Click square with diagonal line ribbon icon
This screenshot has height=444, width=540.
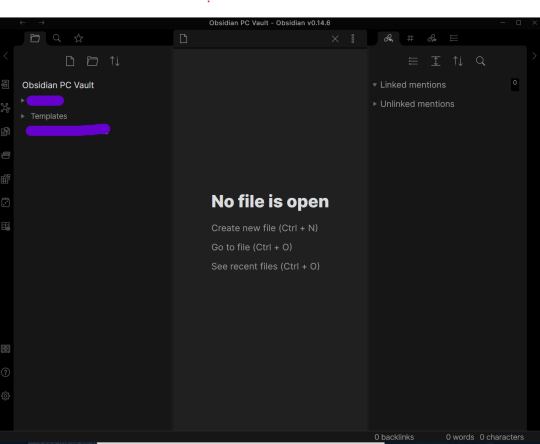click(x=6, y=203)
